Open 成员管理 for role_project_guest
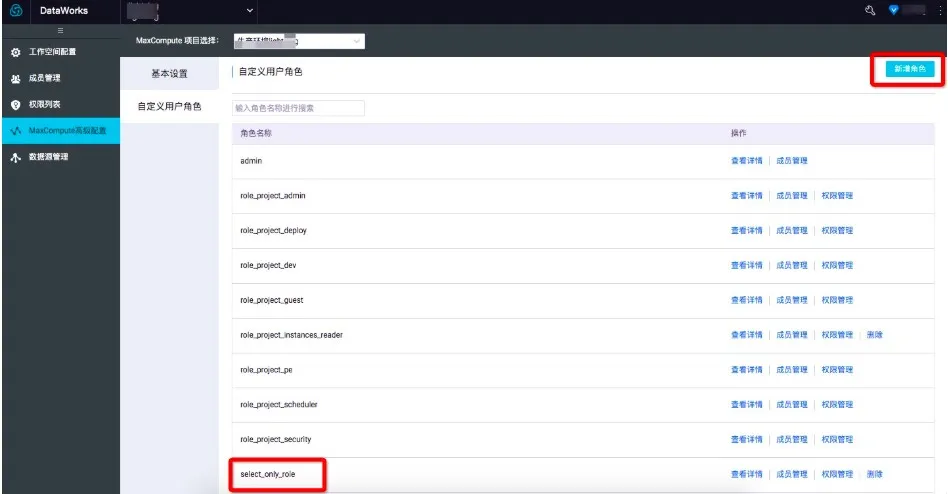948x494 pixels. pos(792,300)
